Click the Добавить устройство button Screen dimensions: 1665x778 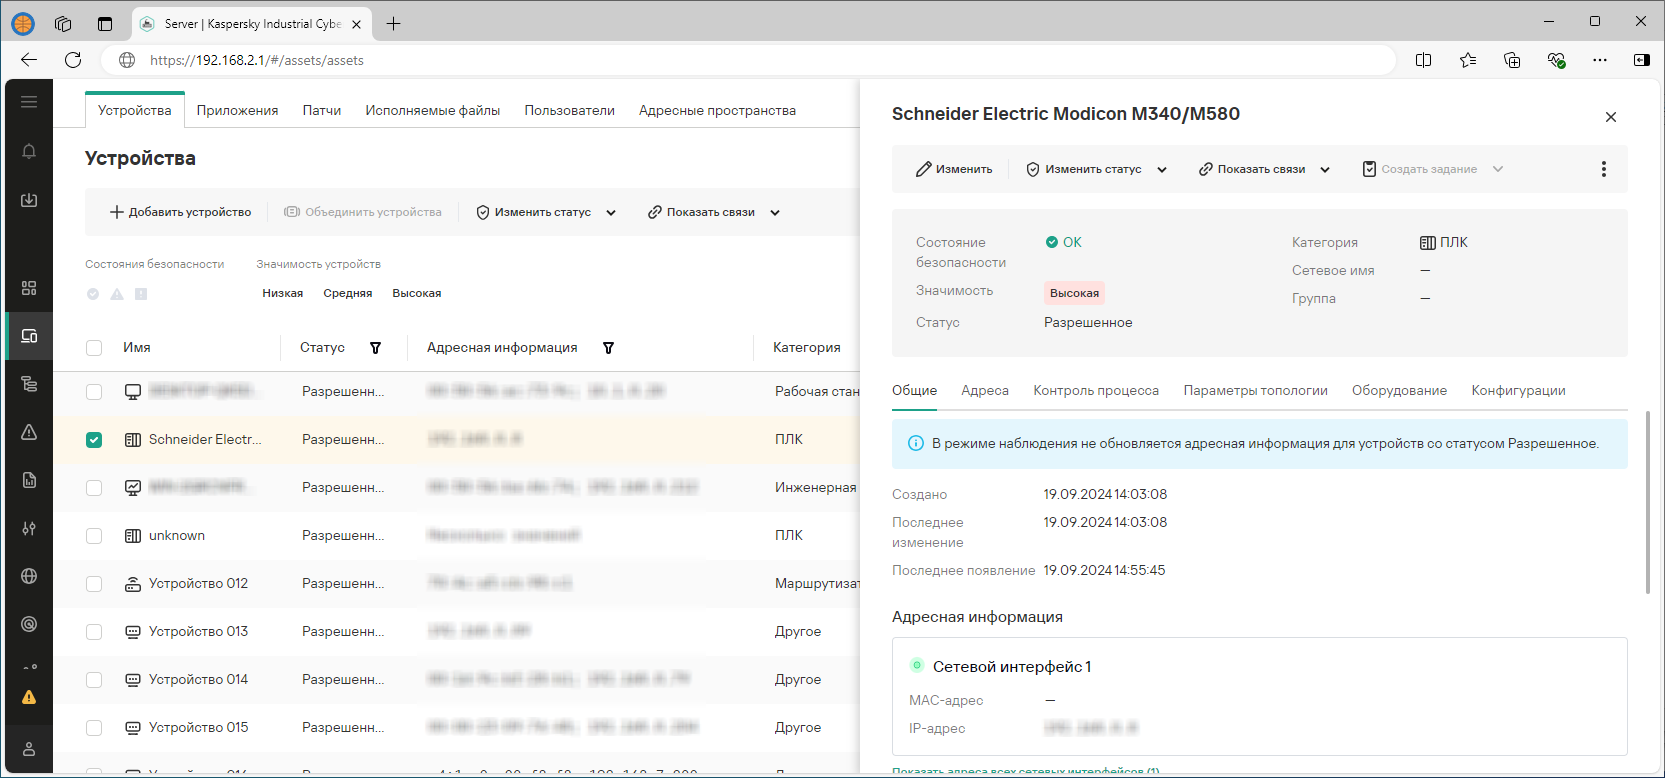[181, 212]
